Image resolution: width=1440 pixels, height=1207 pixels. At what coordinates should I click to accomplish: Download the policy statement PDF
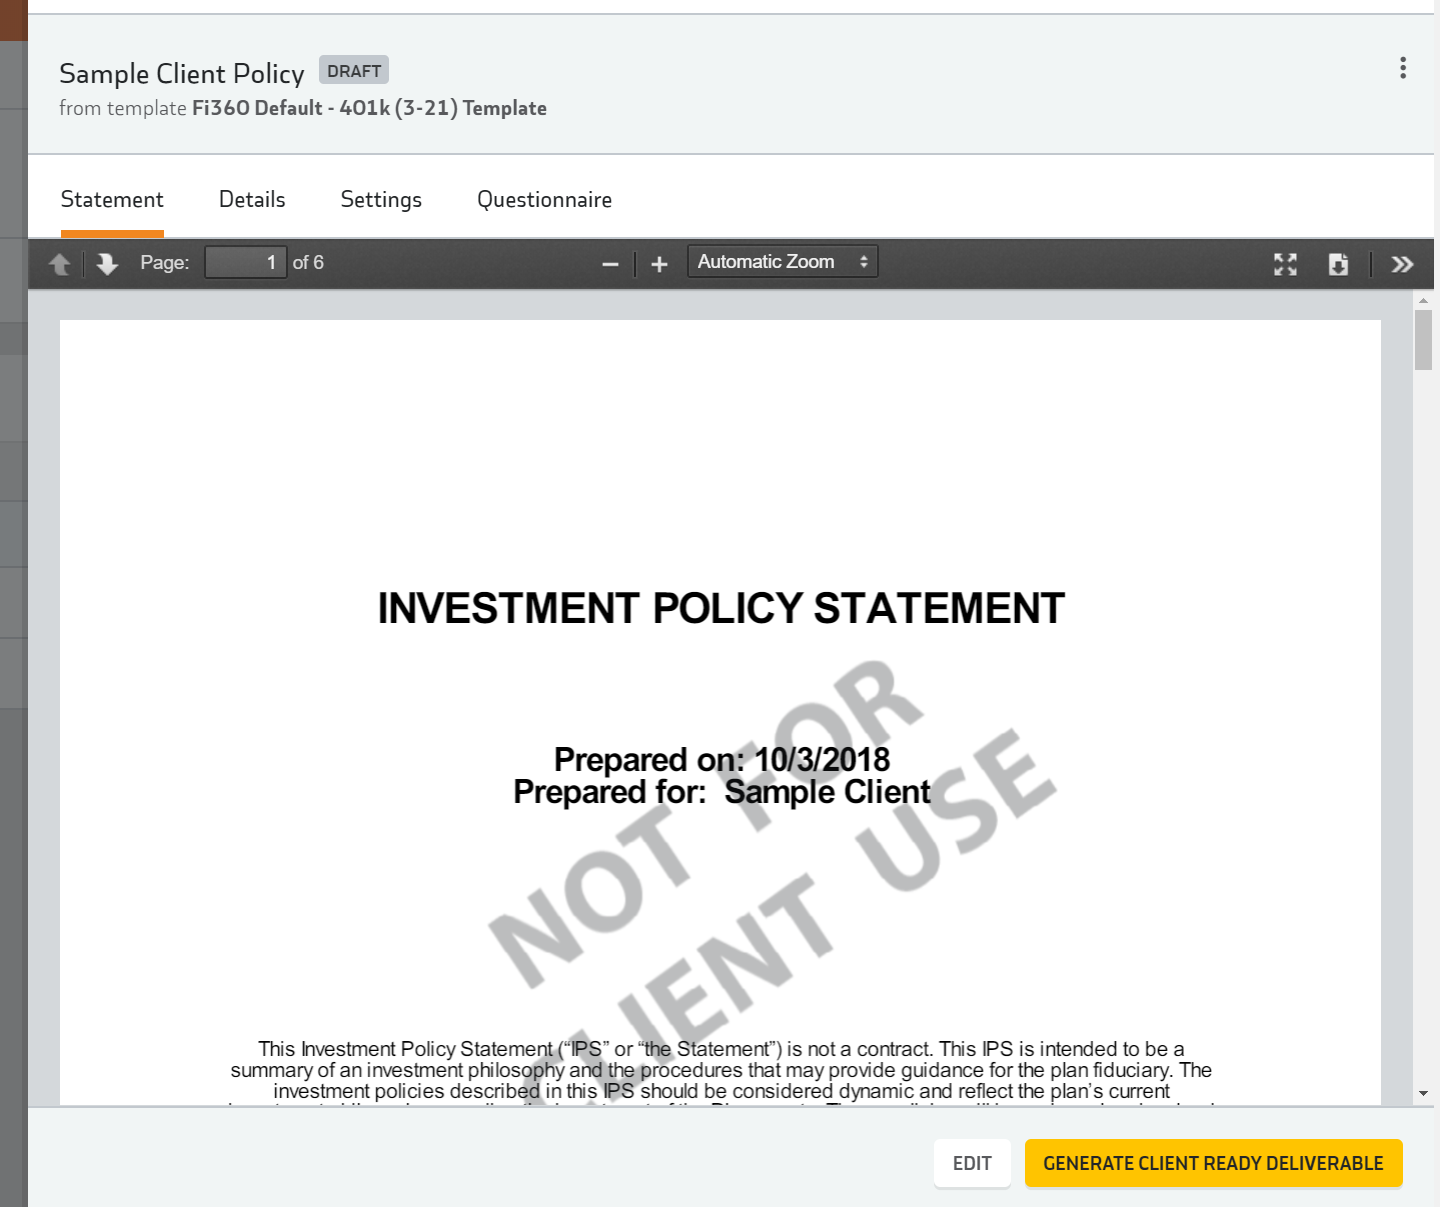[1338, 264]
